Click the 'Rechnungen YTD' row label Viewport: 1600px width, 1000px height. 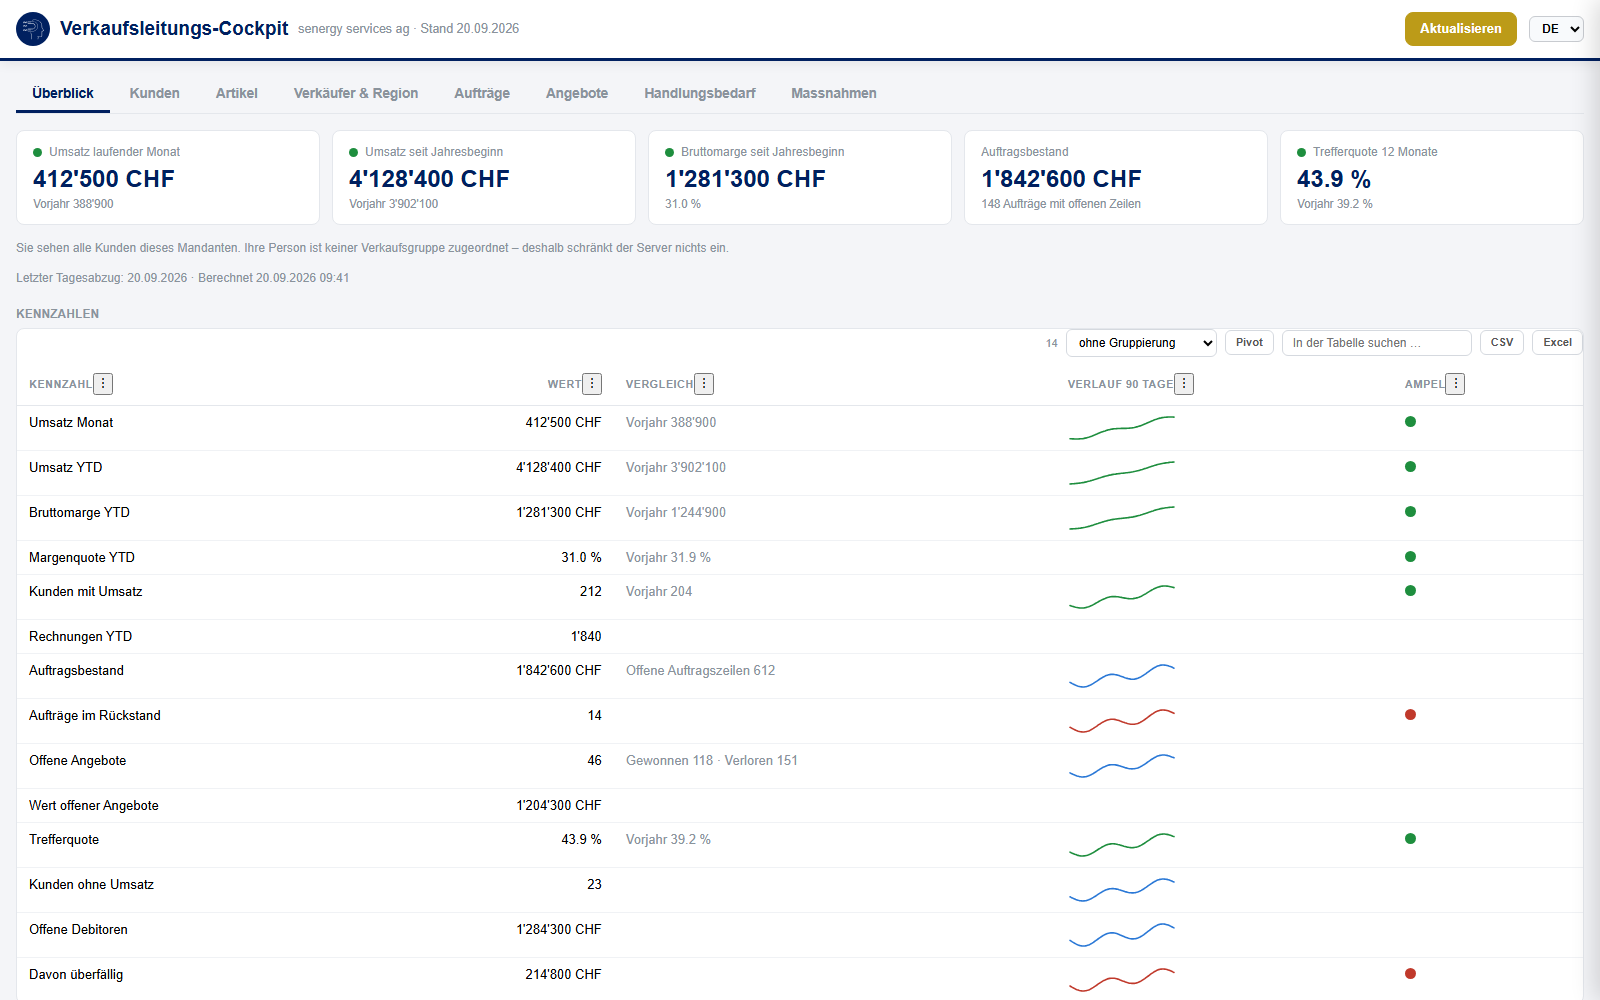click(x=80, y=637)
